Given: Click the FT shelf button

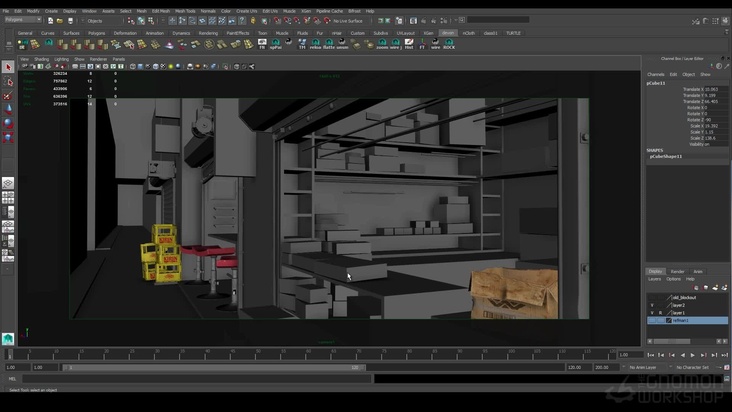Looking at the screenshot, I should 422,44.
